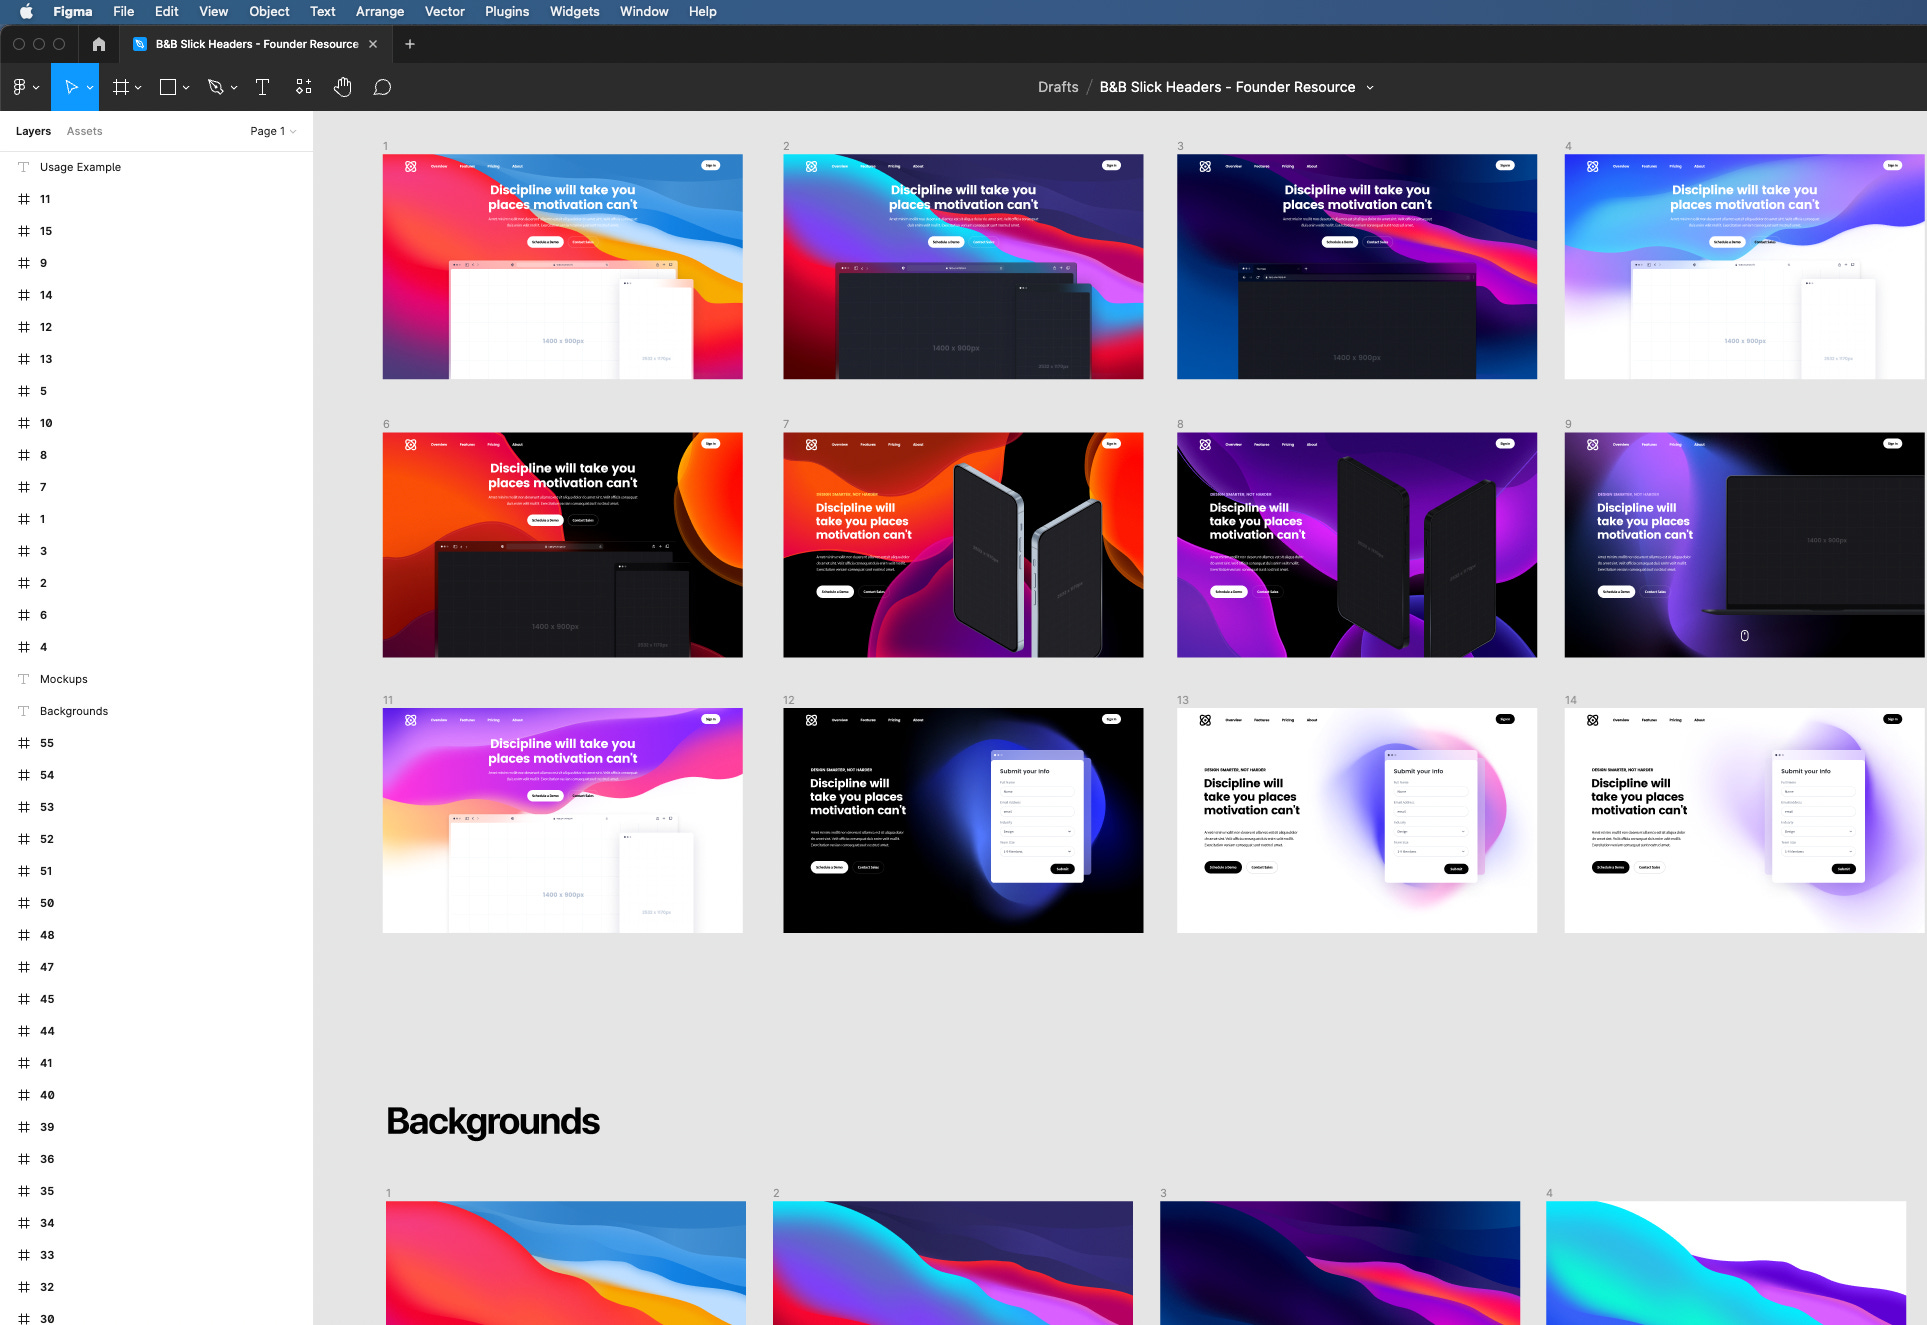Select the Frame tool
Image resolution: width=1927 pixels, height=1325 pixels.
pyautogui.click(x=121, y=87)
